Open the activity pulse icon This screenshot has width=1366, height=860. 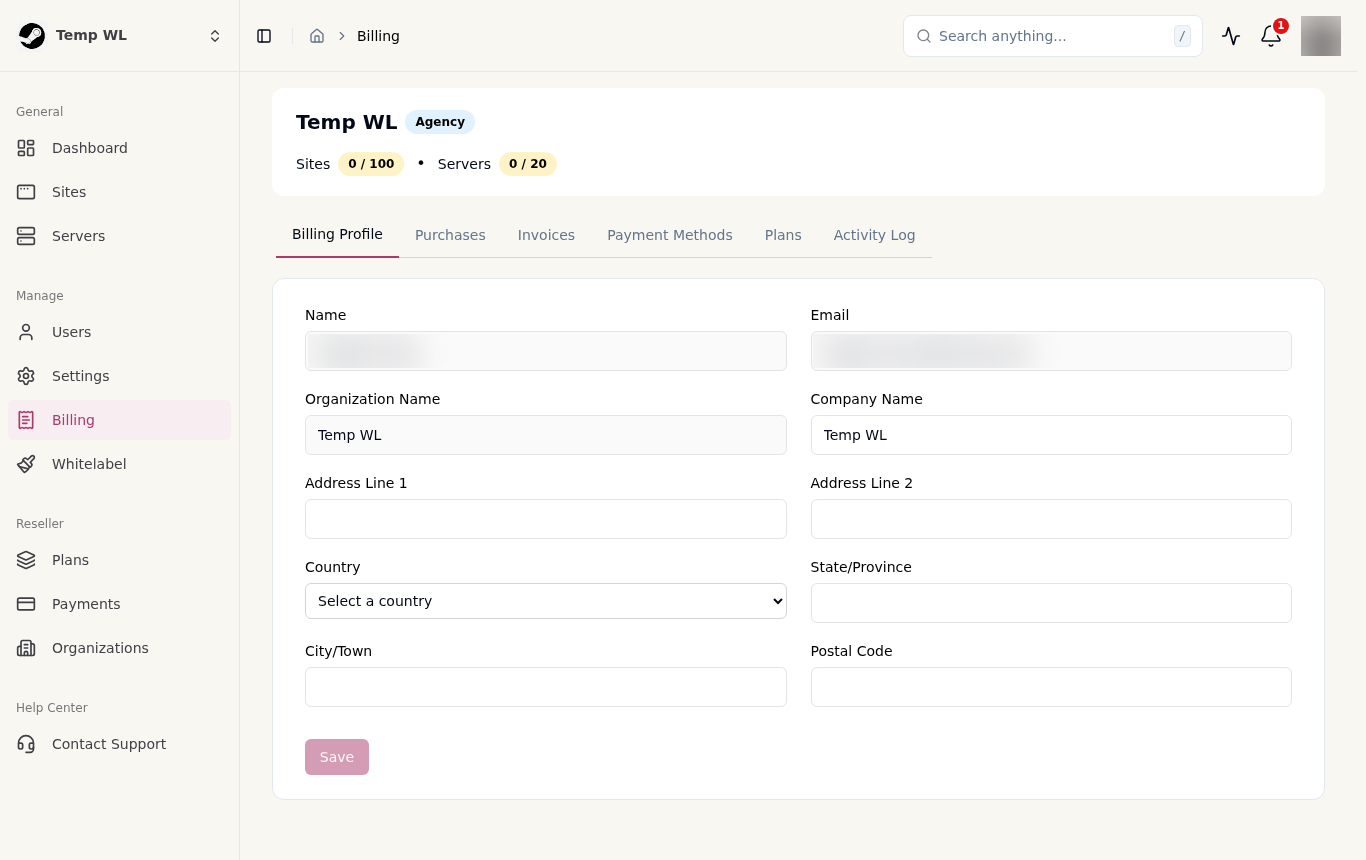[1231, 36]
